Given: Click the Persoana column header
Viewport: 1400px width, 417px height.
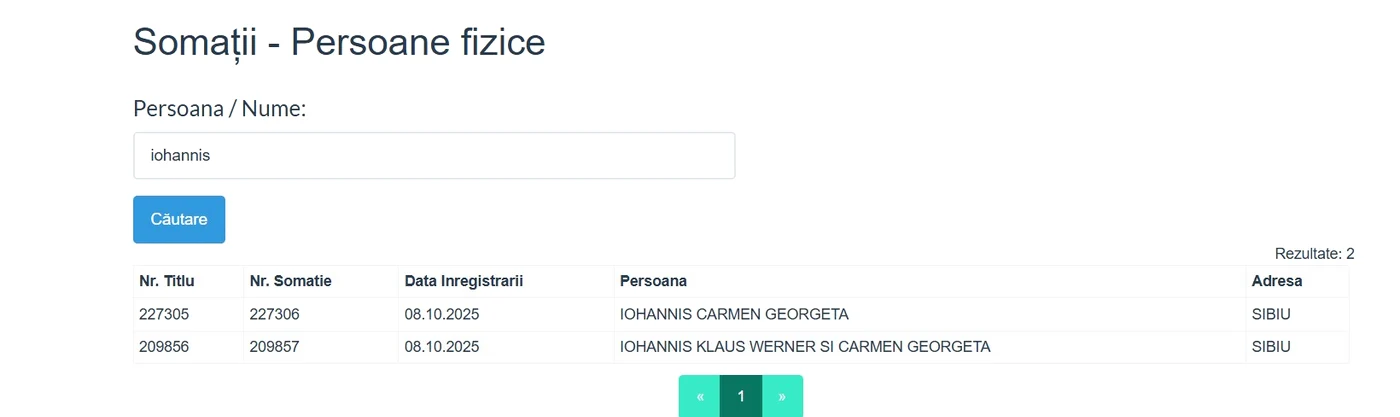Looking at the screenshot, I should coord(653,281).
